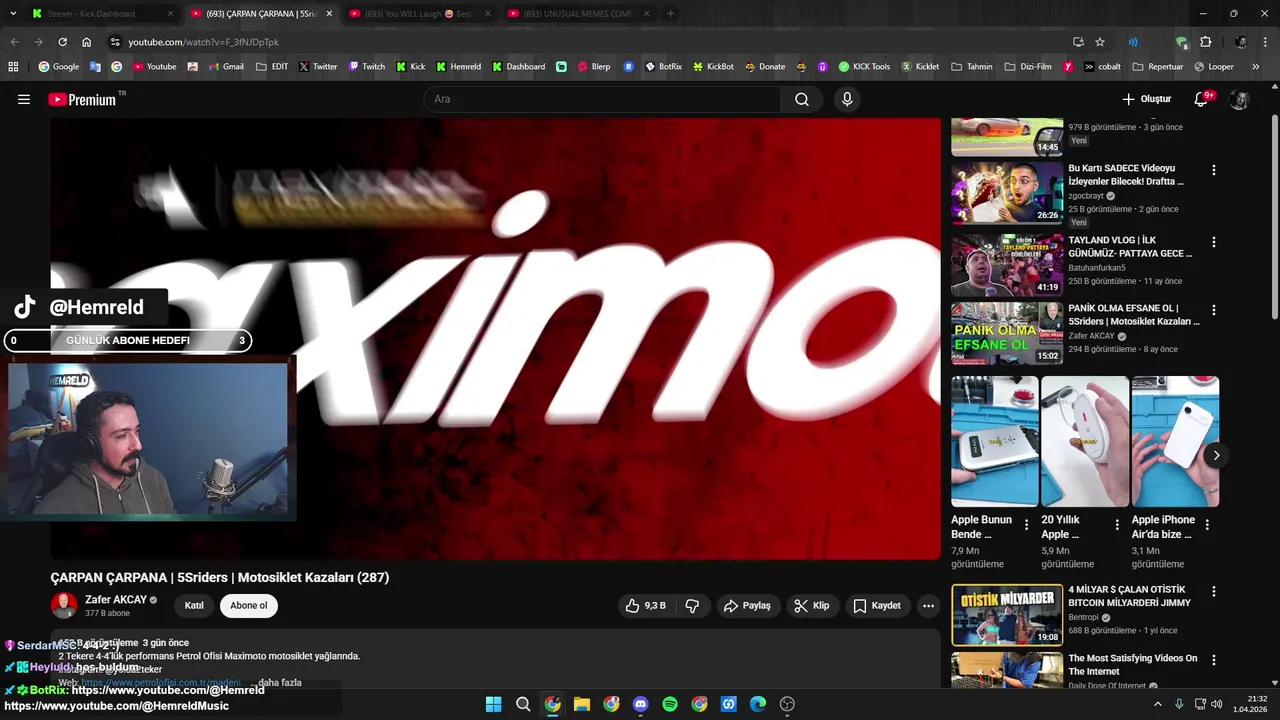
Task: Select the ÇARPAN ÇARPANA browser tab
Action: (260, 14)
